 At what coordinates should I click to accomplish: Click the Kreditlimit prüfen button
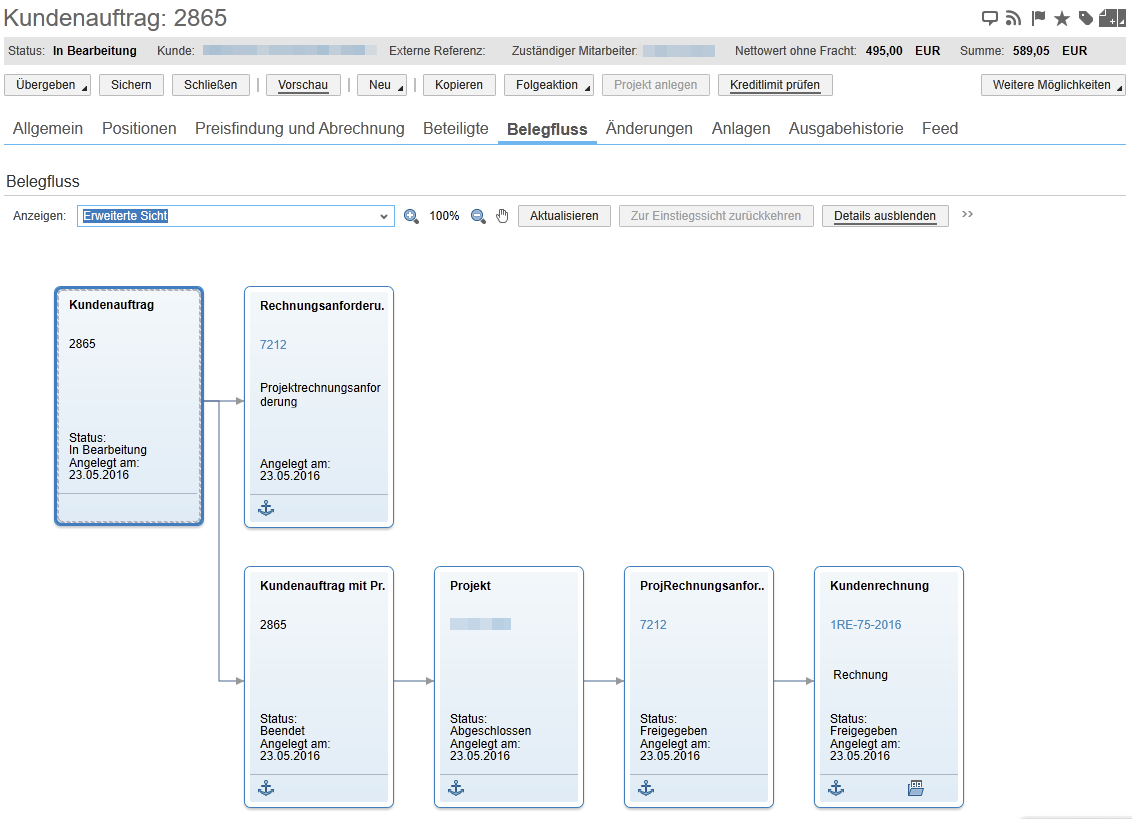click(x=775, y=85)
